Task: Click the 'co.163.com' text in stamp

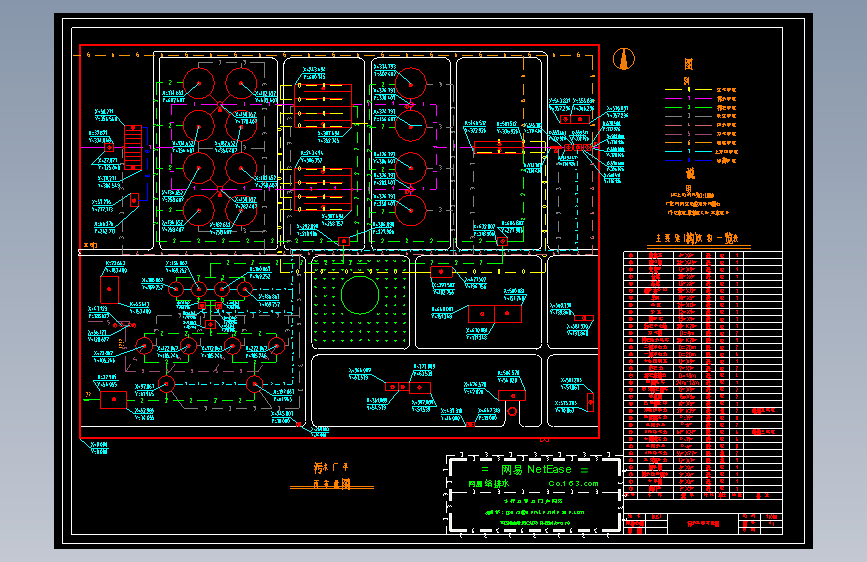Action: click(x=573, y=483)
